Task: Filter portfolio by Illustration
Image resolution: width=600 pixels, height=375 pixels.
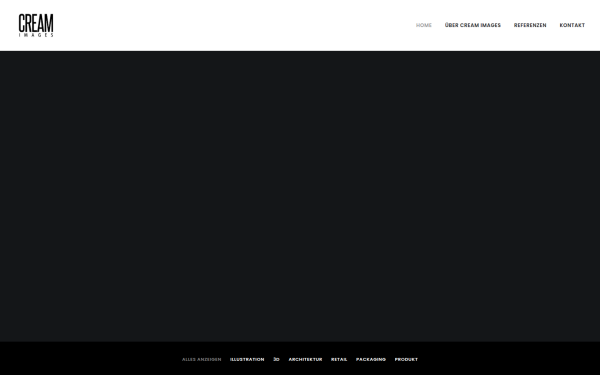Action: [x=247, y=359]
